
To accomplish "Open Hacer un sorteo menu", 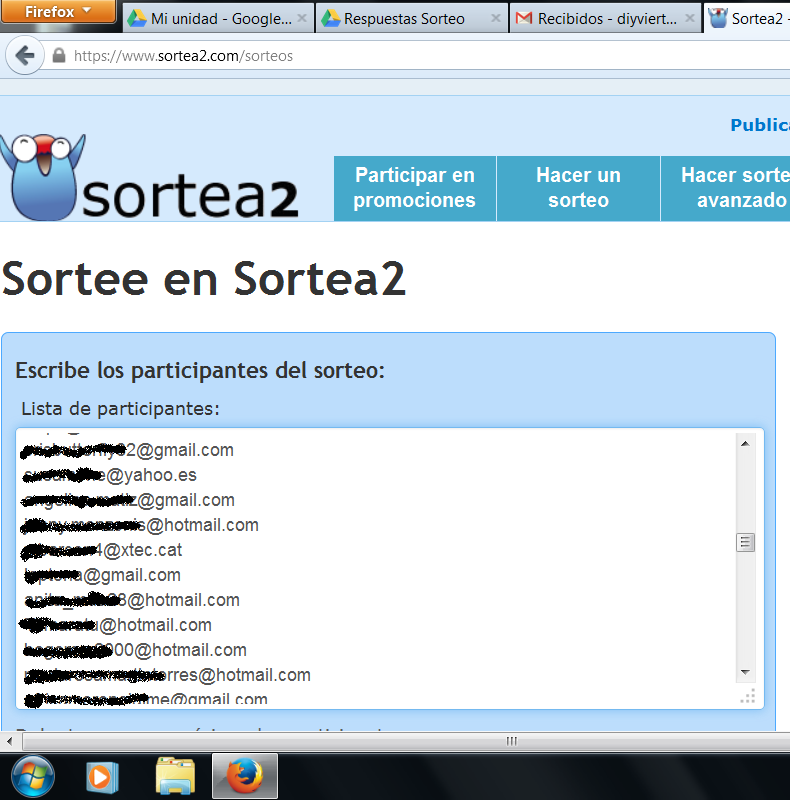I will click(x=578, y=188).
